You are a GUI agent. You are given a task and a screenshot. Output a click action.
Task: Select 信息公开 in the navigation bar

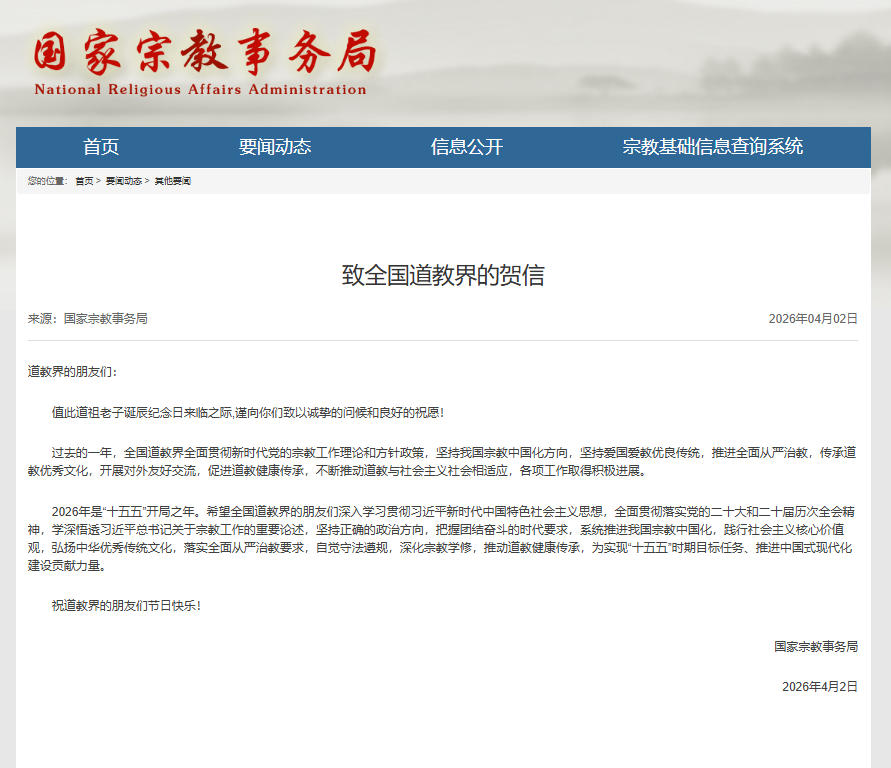(465, 146)
